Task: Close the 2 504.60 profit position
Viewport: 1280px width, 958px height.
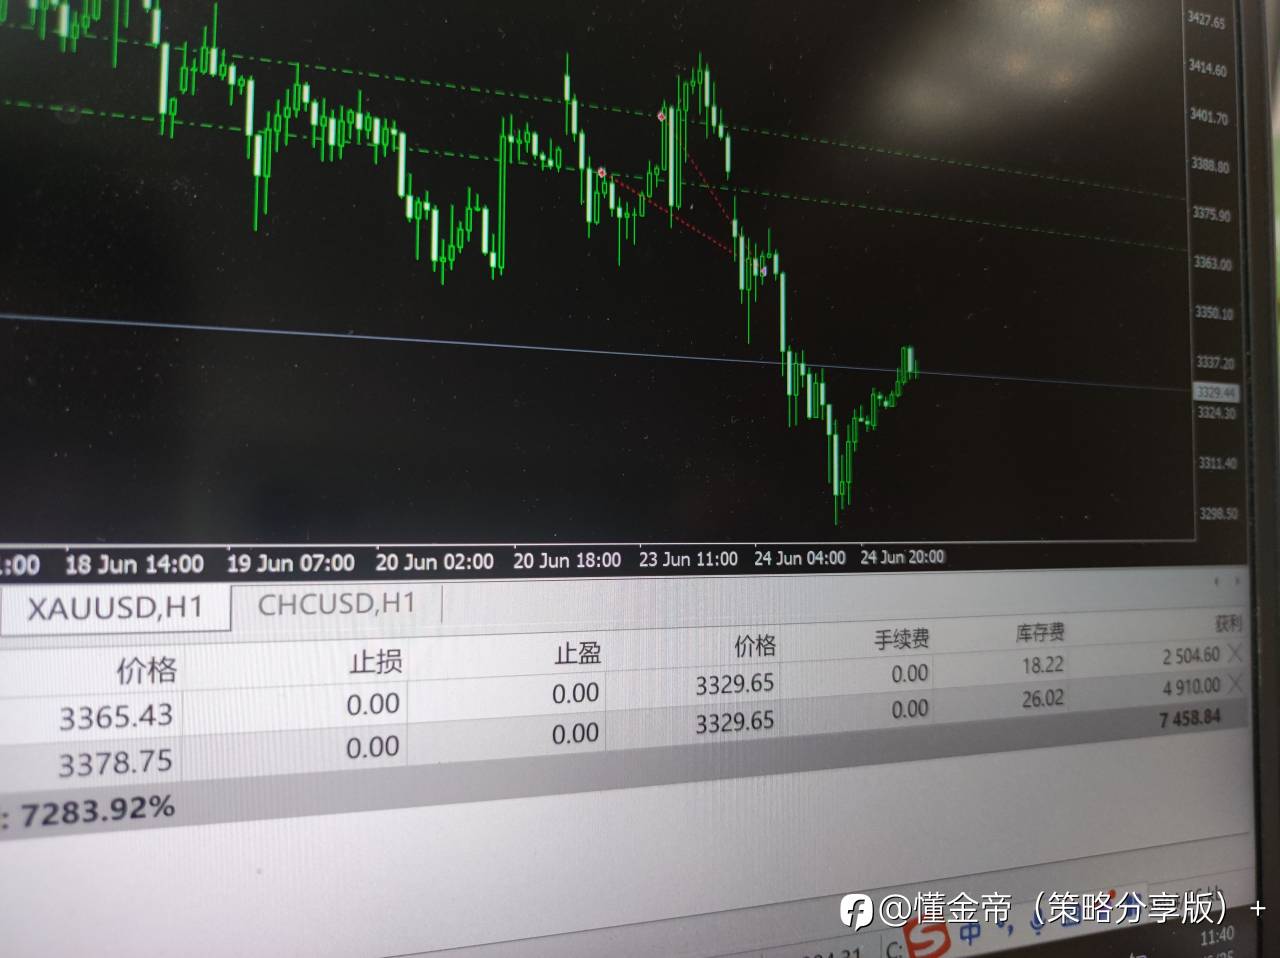Action: 1236,653
